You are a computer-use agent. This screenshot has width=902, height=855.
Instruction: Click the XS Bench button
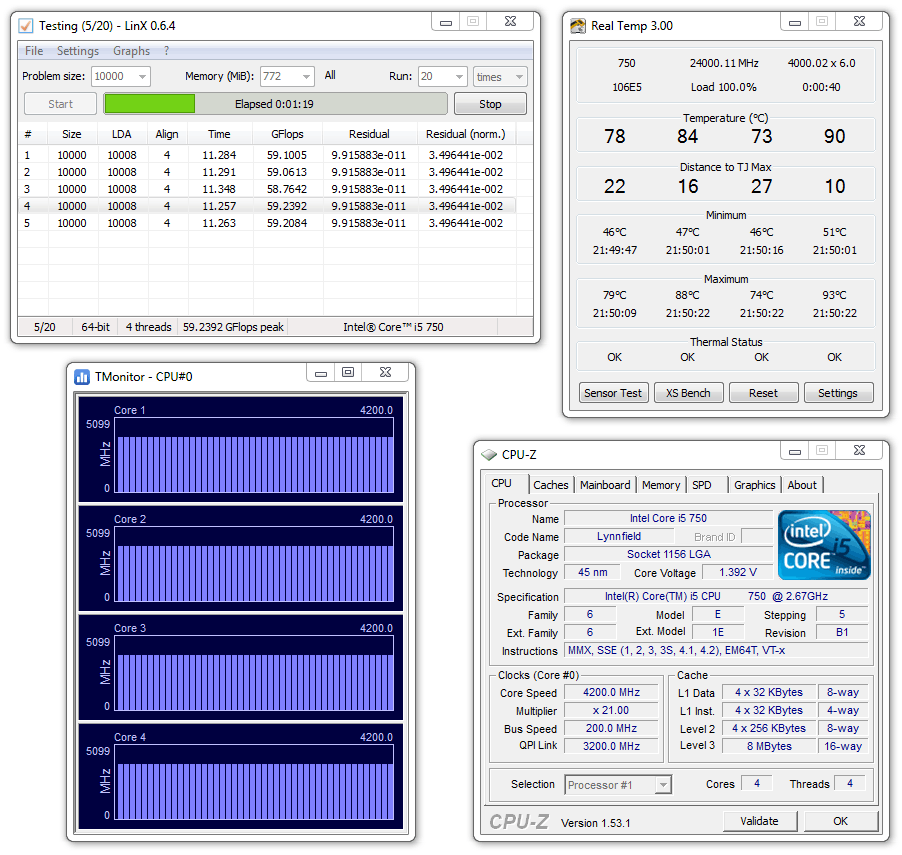click(688, 393)
